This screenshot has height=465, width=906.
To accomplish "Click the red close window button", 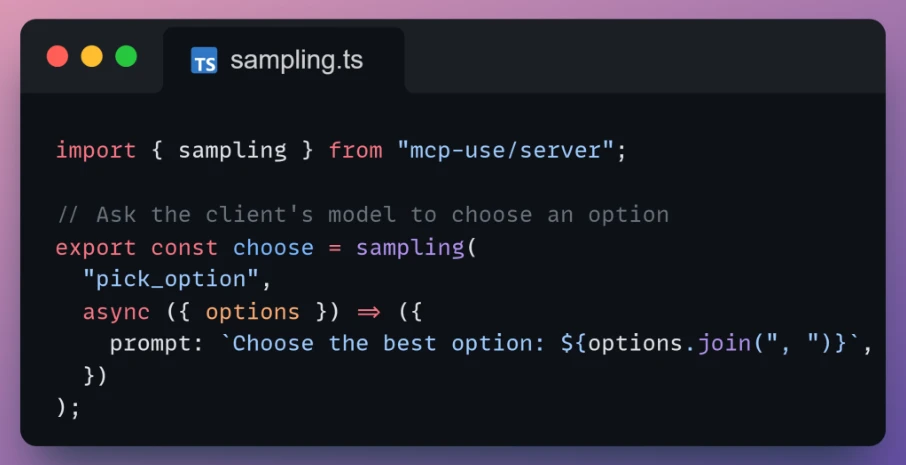I will click(x=57, y=57).
